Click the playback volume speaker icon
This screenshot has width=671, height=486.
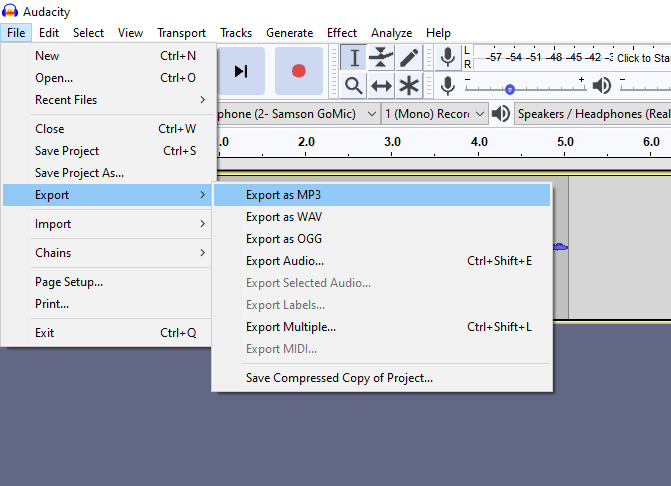(x=602, y=86)
